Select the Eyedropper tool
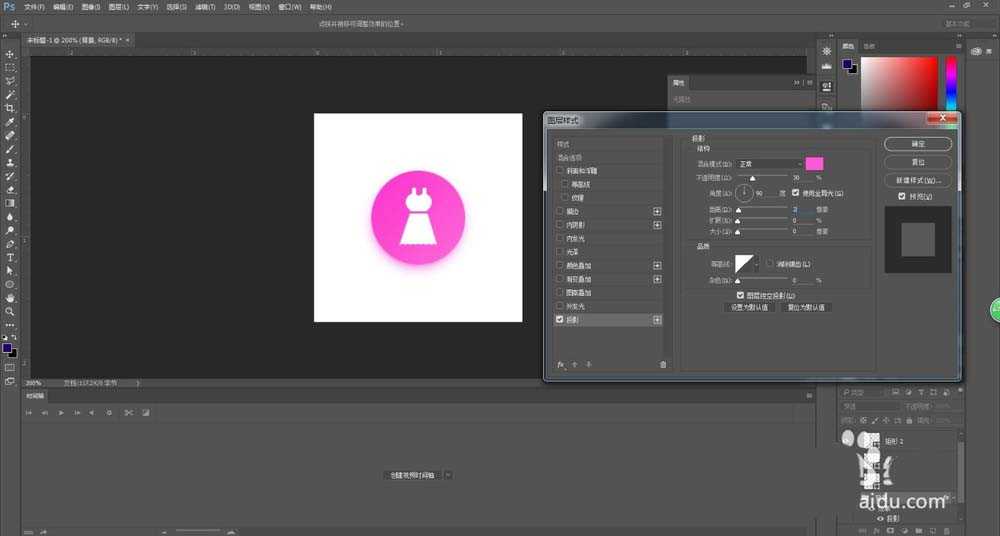 click(x=10, y=122)
